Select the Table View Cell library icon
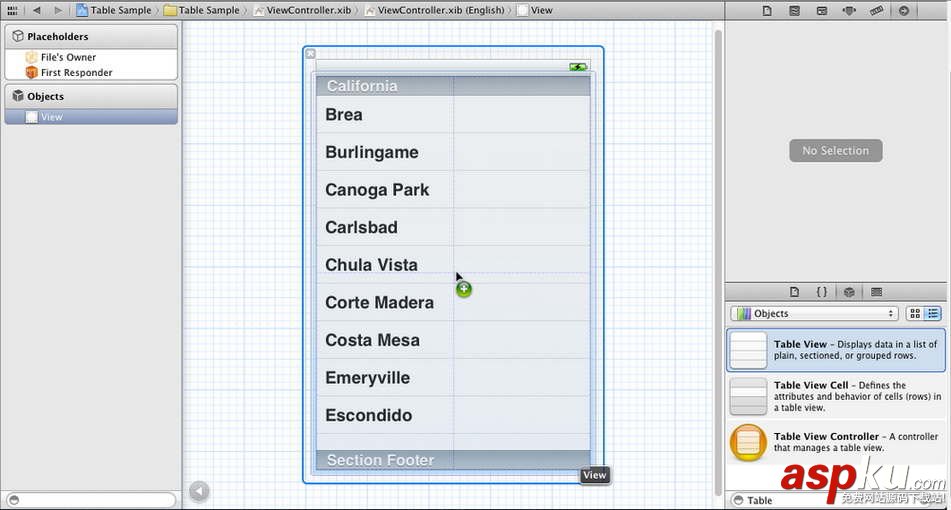This screenshot has height=510, width=951. coord(748,396)
